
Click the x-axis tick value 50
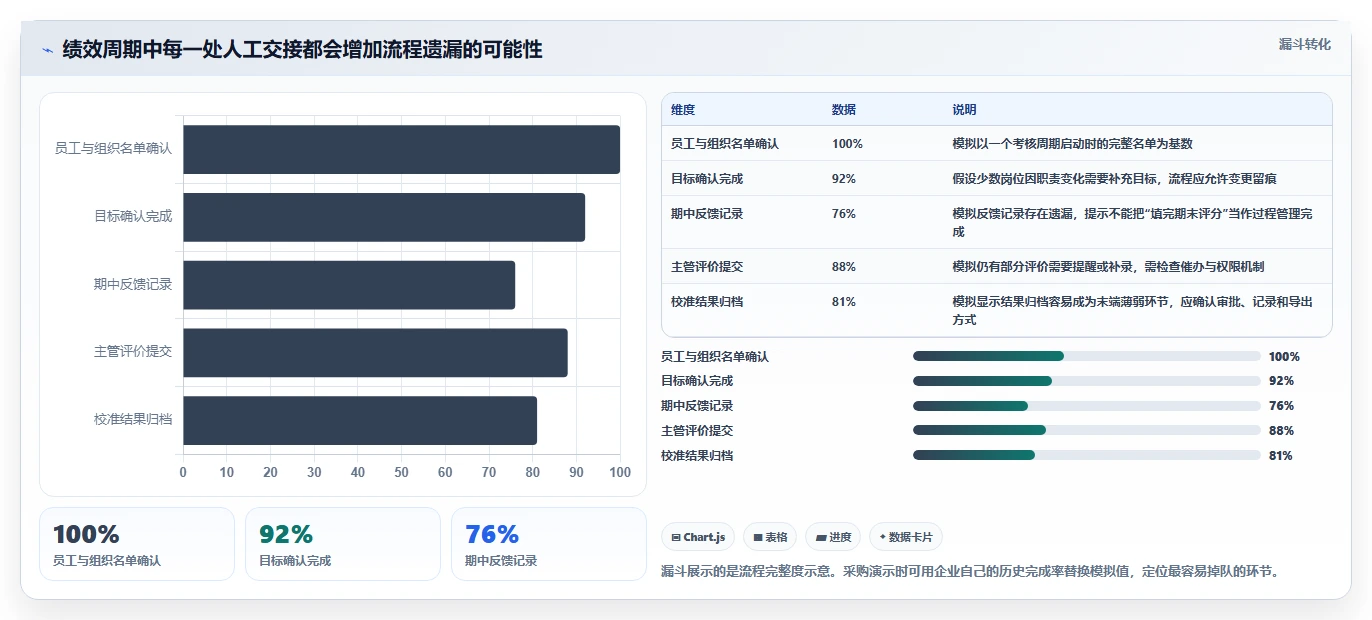pos(402,472)
